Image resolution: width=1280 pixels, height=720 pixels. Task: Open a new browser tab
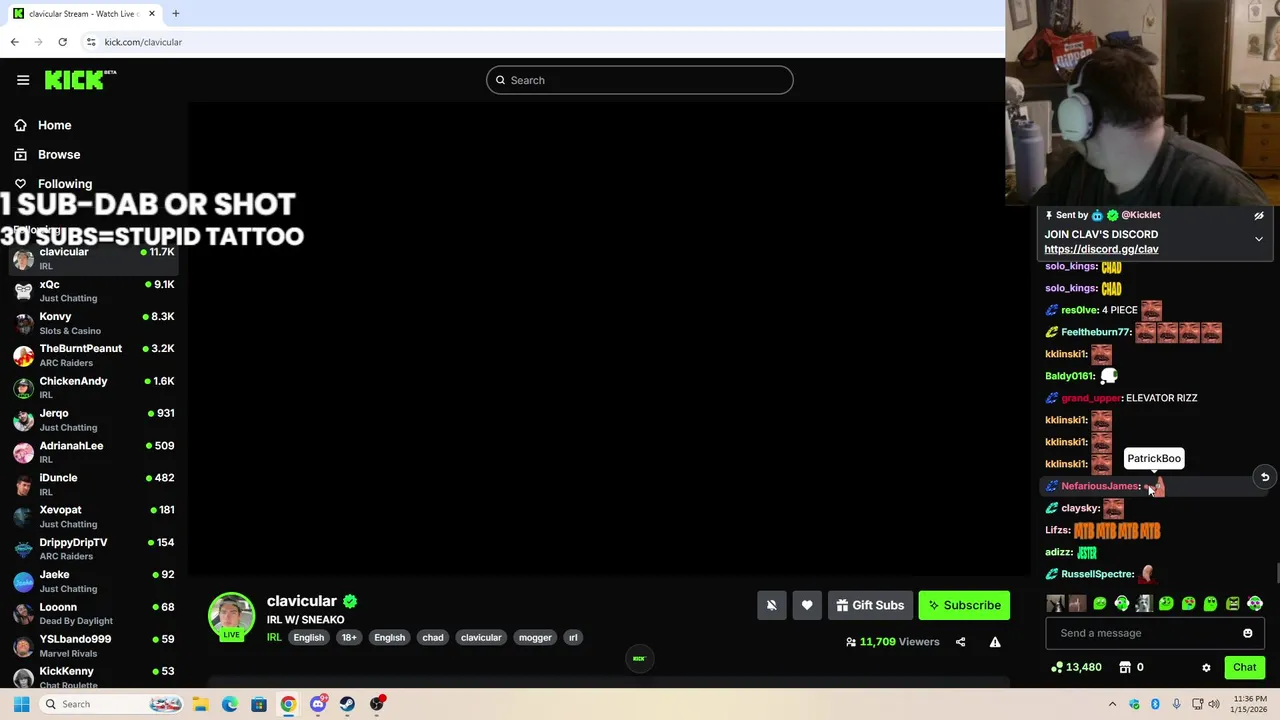click(175, 14)
